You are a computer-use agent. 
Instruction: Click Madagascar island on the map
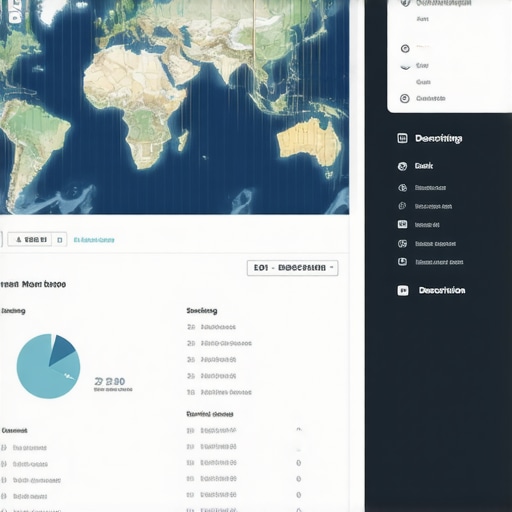(183, 141)
